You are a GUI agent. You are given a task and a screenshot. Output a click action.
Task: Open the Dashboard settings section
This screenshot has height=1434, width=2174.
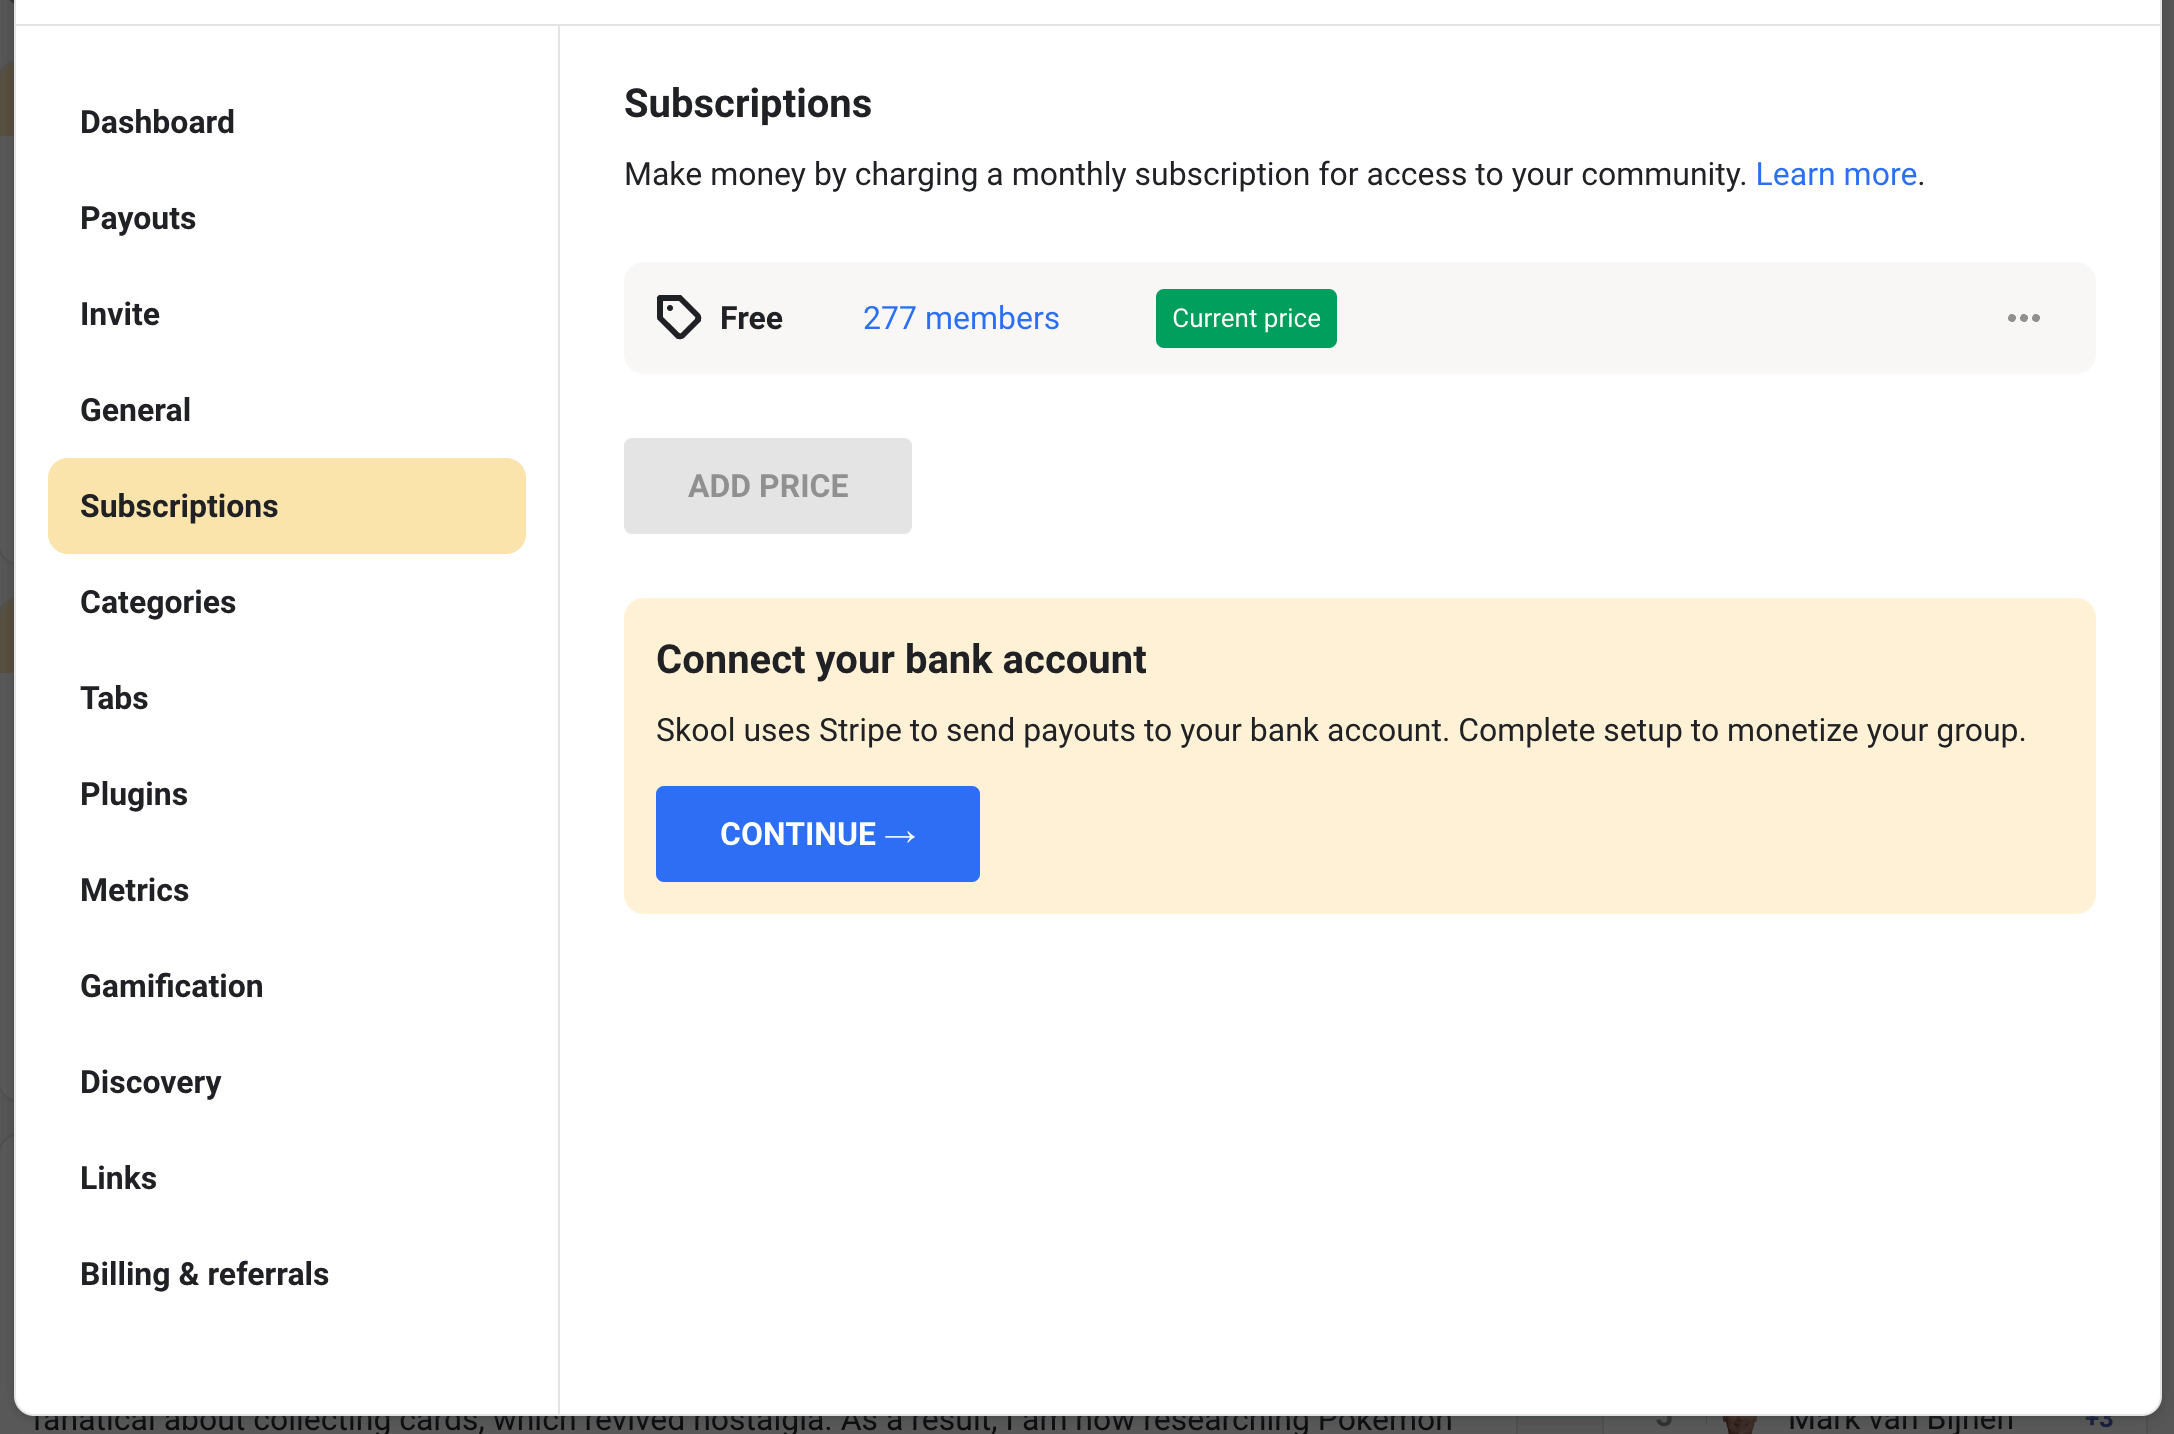click(157, 122)
